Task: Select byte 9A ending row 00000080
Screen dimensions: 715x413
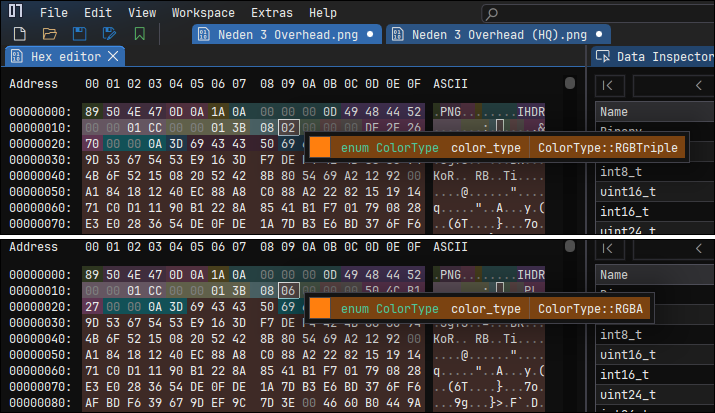Action: 414,403
